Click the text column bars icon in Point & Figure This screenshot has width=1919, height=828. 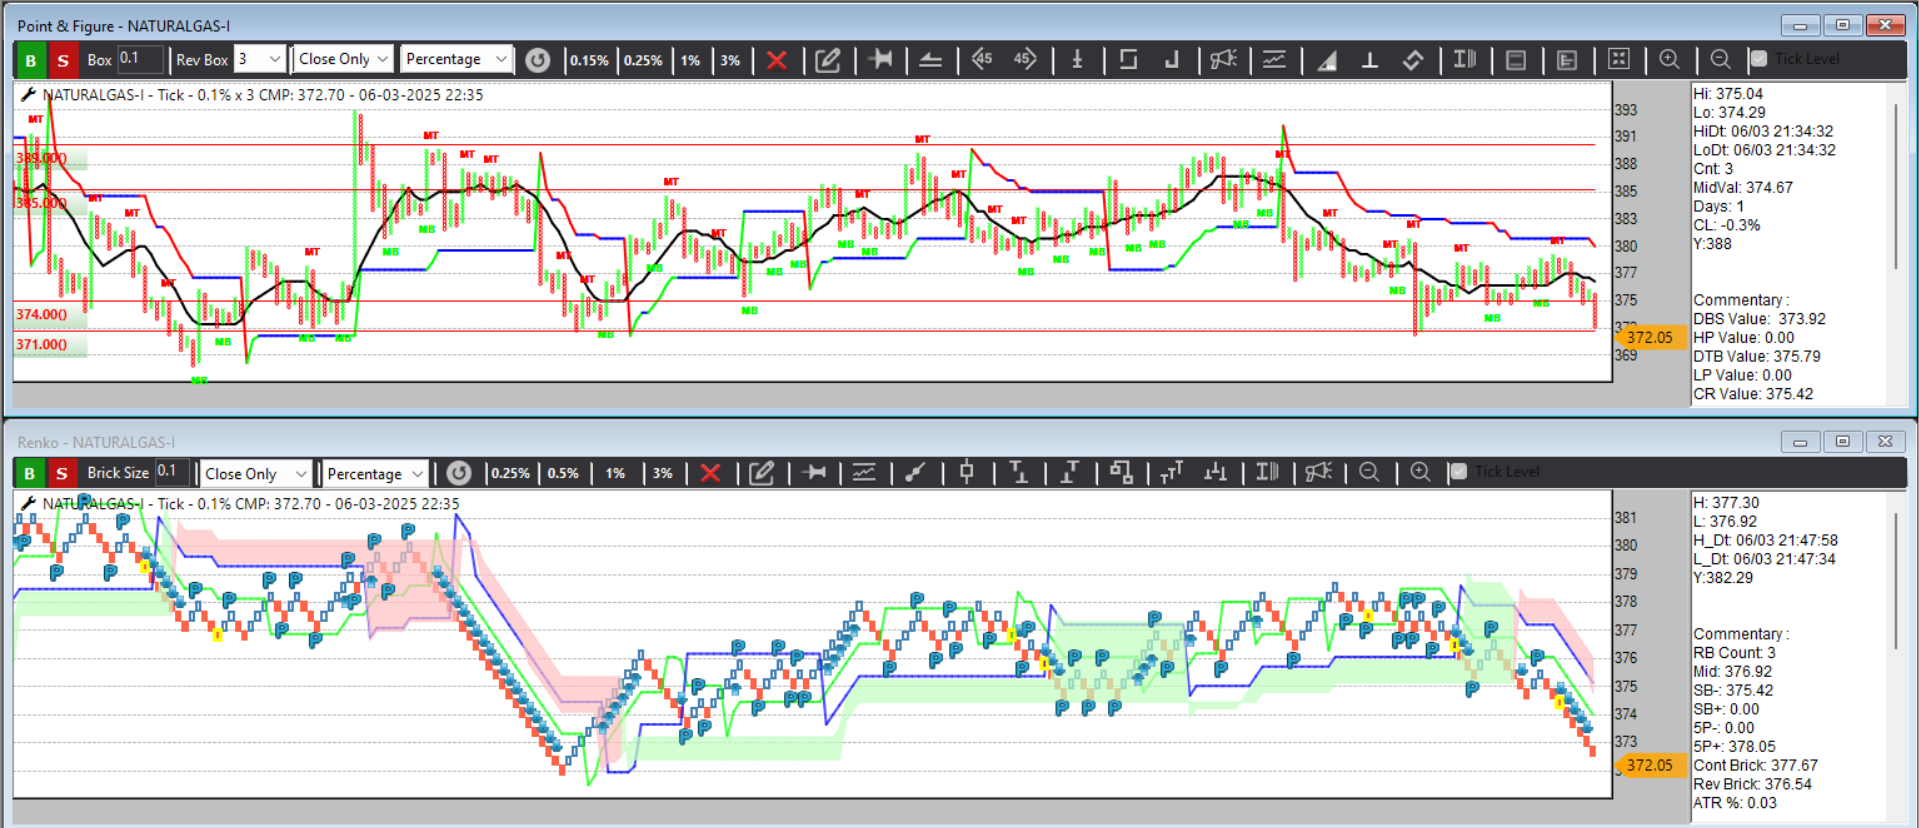click(x=1464, y=59)
